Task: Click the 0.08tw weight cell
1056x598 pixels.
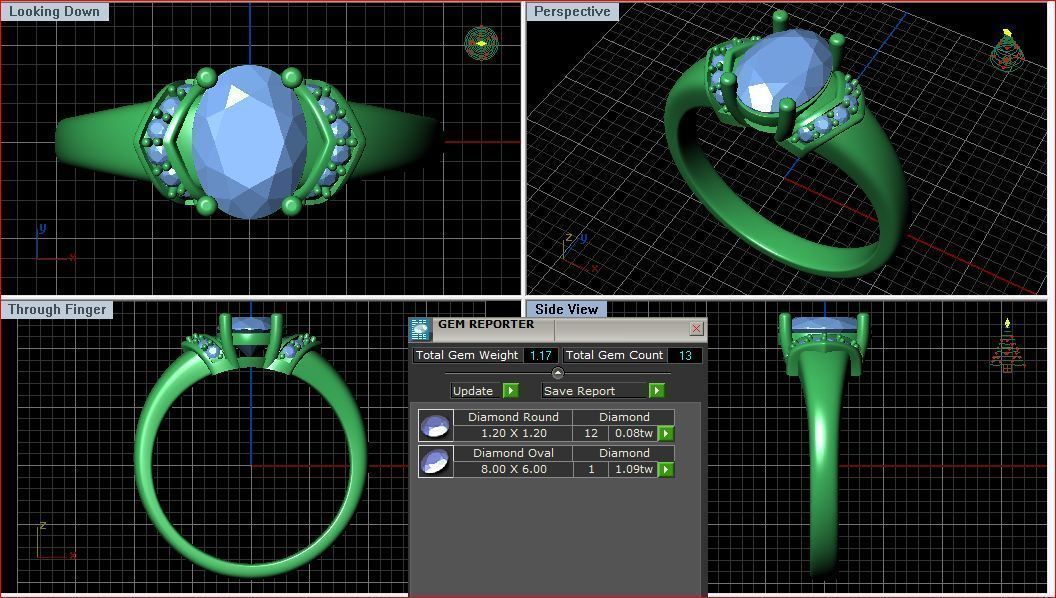Action: pos(633,434)
